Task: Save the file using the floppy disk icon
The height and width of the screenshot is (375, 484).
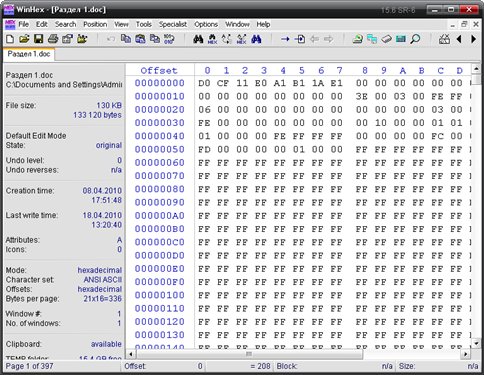Action: (38, 39)
